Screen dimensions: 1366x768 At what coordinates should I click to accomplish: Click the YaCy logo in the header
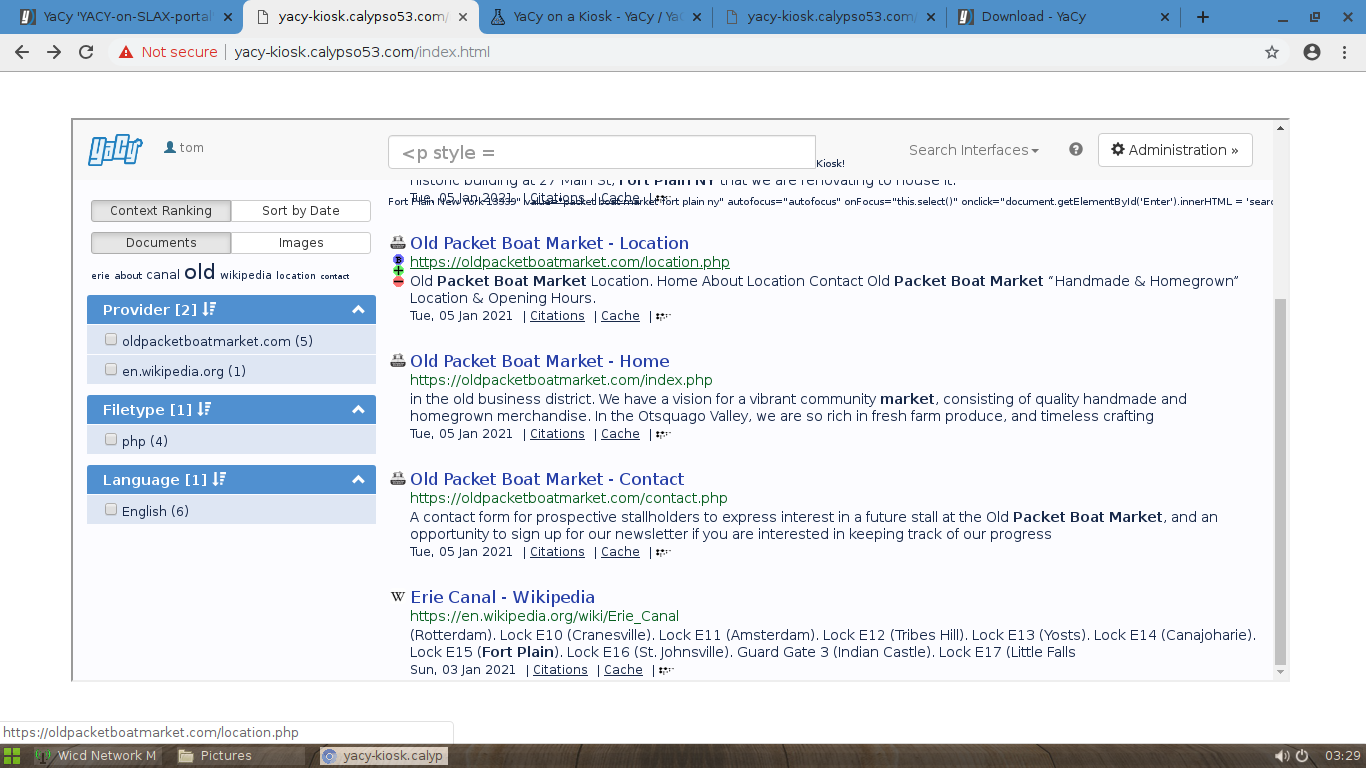coord(115,149)
